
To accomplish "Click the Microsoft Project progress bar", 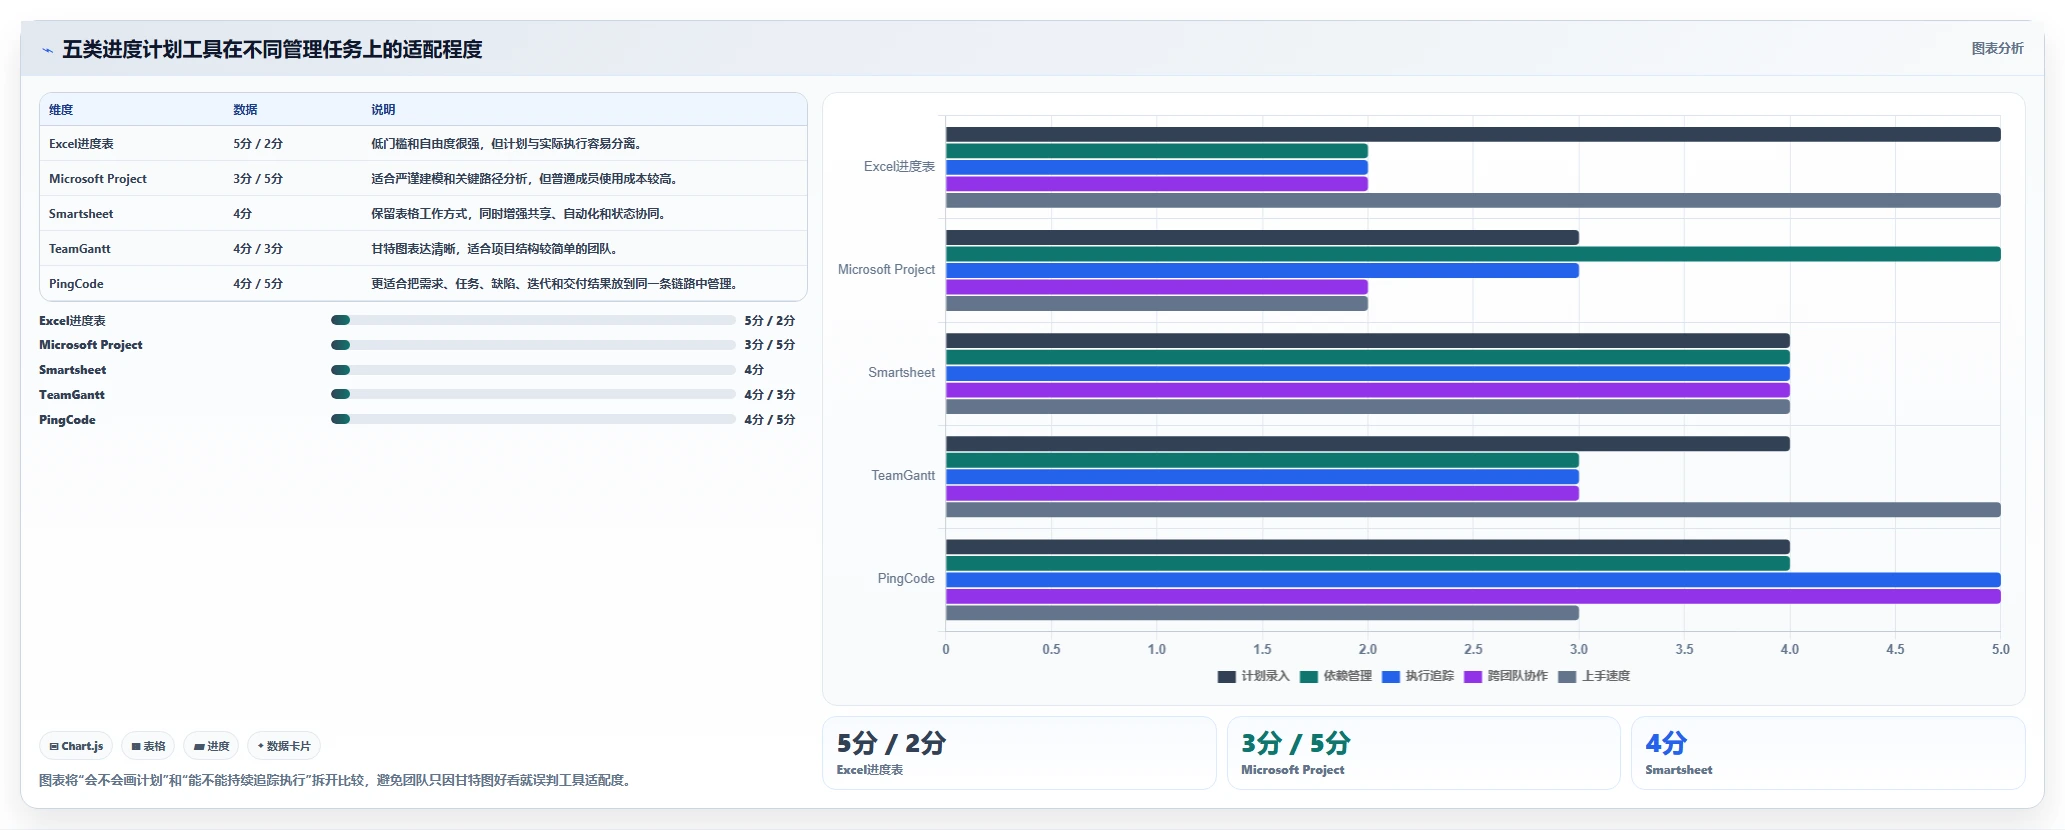I will (533, 345).
